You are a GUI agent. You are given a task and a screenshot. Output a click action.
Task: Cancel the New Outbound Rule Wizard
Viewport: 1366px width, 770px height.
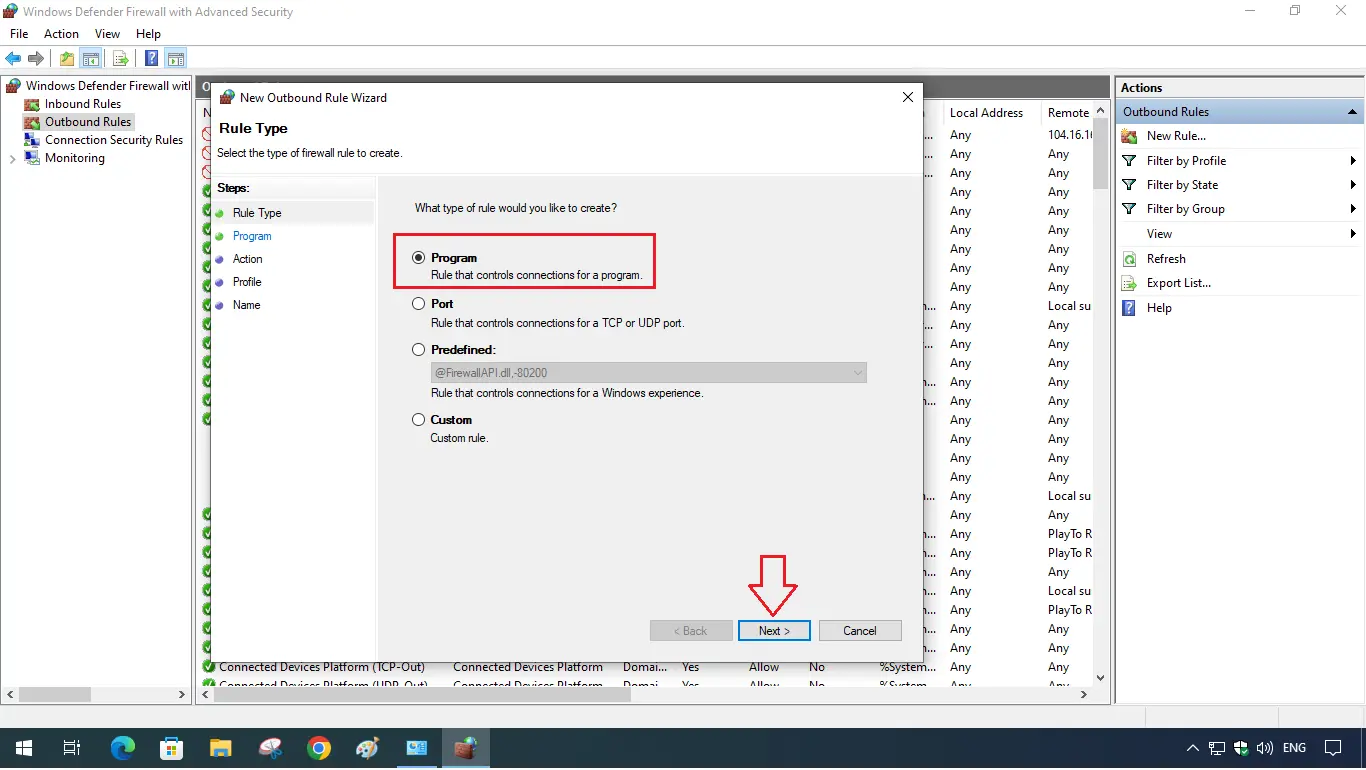tap(860, 630)
